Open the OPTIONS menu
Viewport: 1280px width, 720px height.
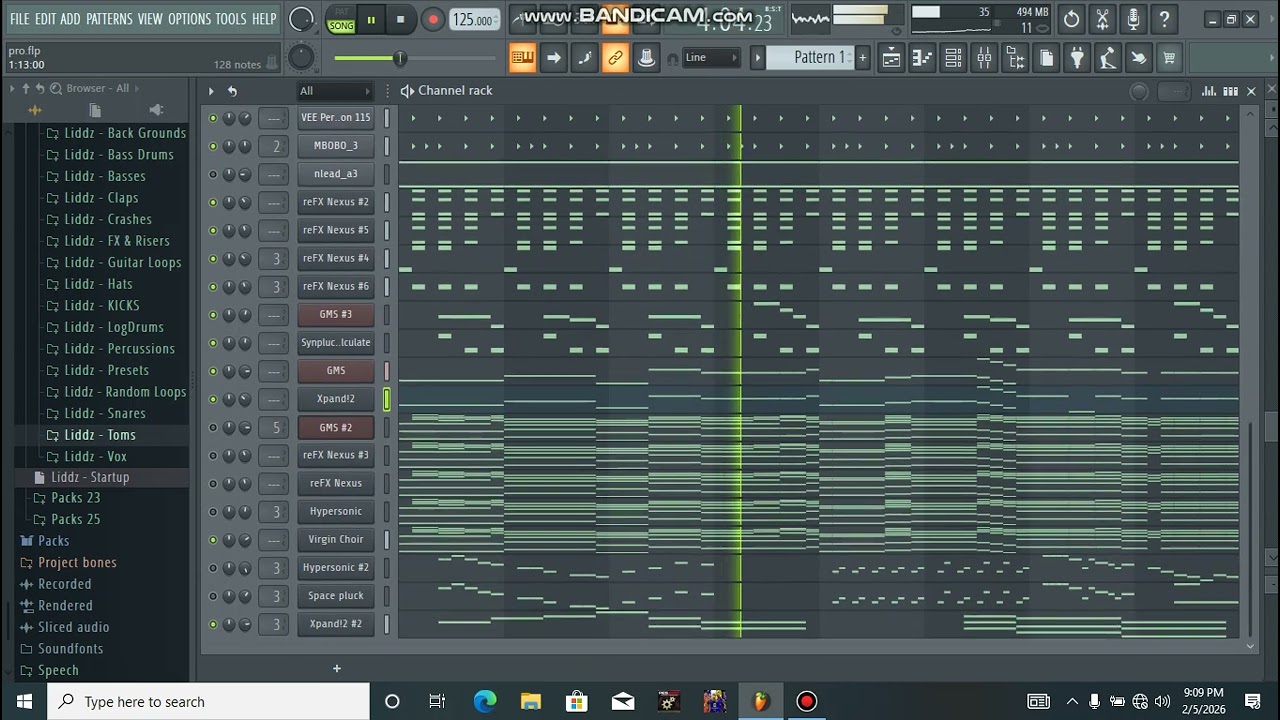pyautogui.click(x=189, y=19)
